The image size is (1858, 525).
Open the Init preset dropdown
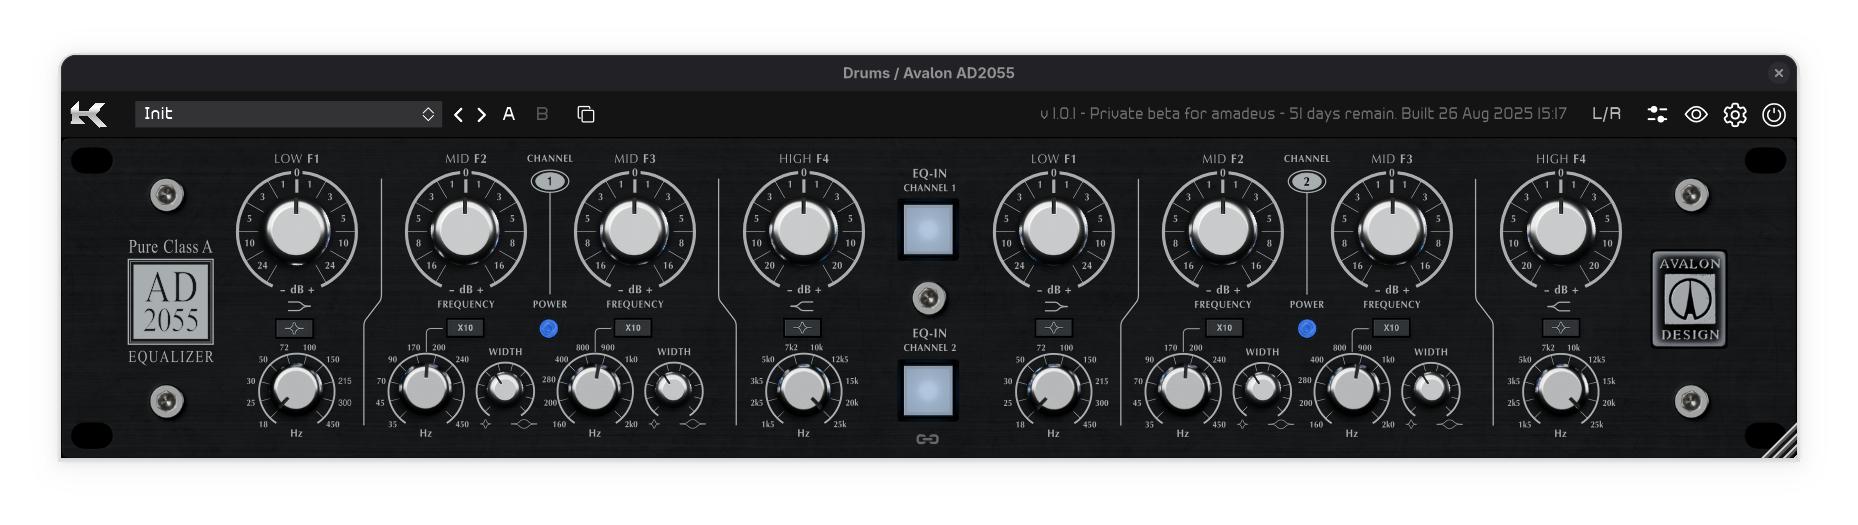point(287,114)
